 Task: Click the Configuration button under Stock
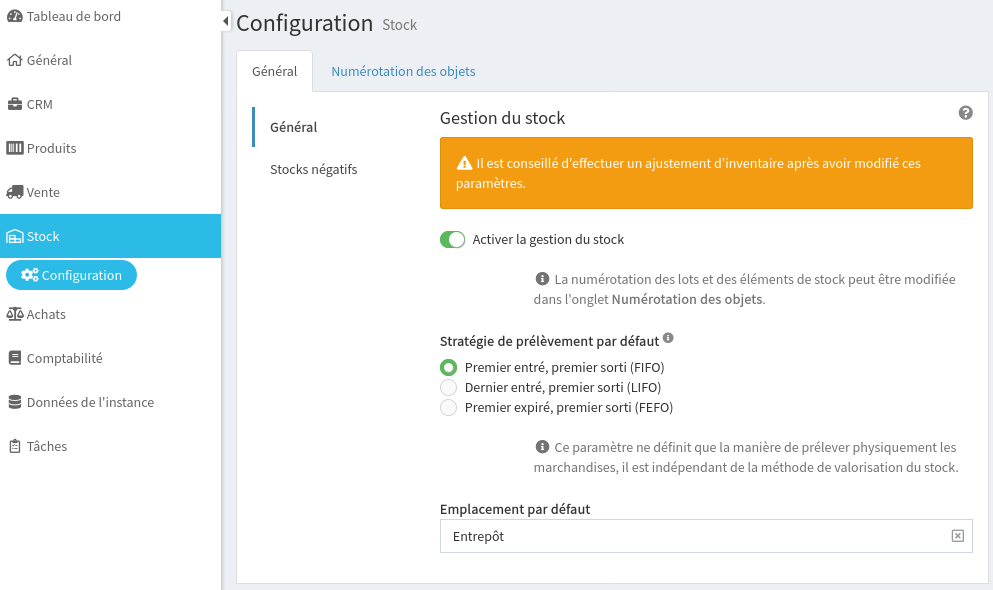click(72, 275)
